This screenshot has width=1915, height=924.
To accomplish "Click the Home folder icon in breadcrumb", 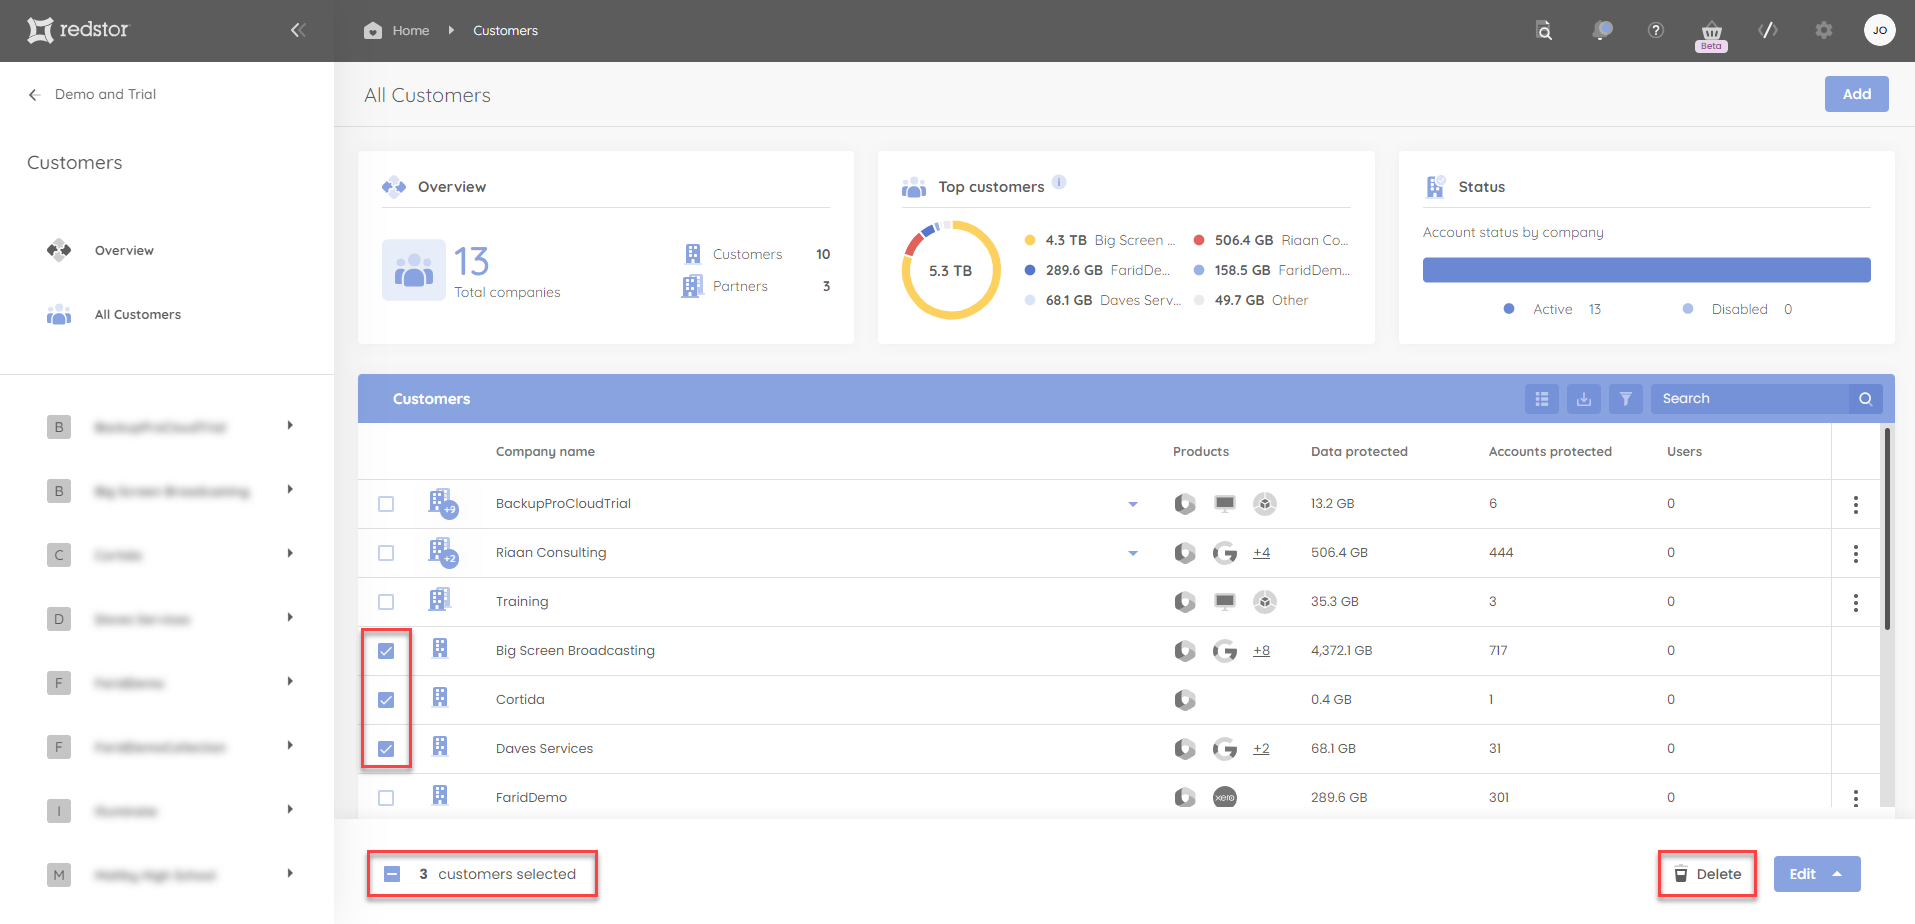I will pos(373,30).
